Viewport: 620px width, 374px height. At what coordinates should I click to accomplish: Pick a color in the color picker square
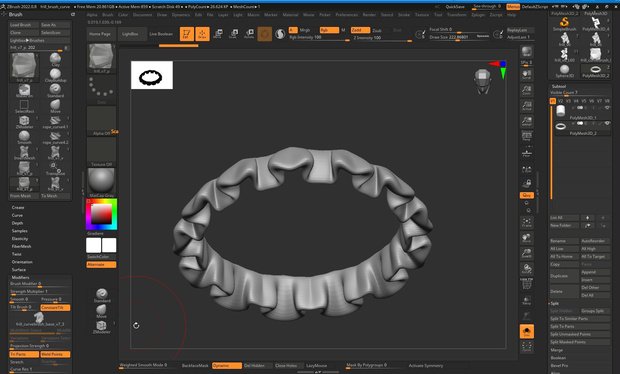102,214
